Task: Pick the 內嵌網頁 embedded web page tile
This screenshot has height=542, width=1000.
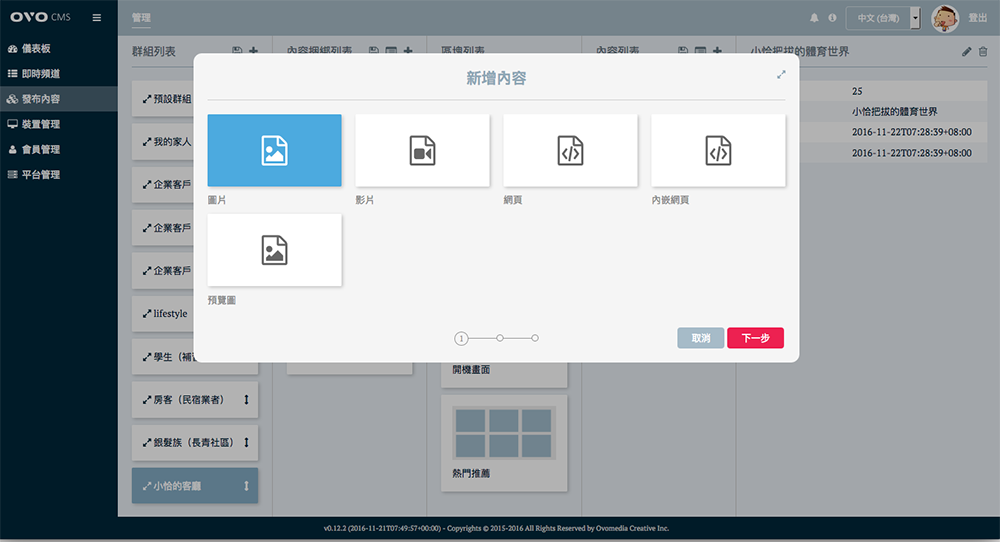Action: click(718, 150)
